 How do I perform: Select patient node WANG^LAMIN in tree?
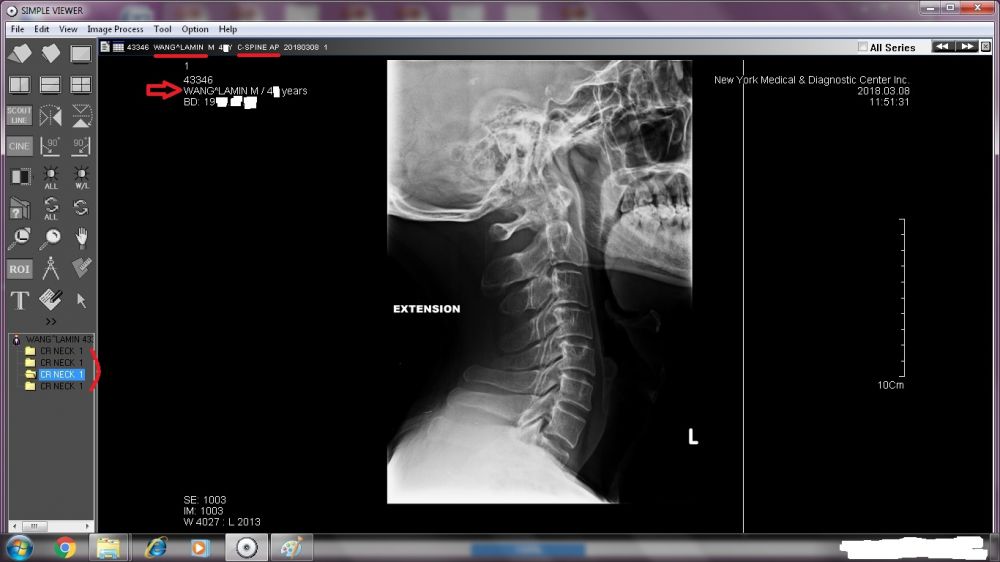59,339
